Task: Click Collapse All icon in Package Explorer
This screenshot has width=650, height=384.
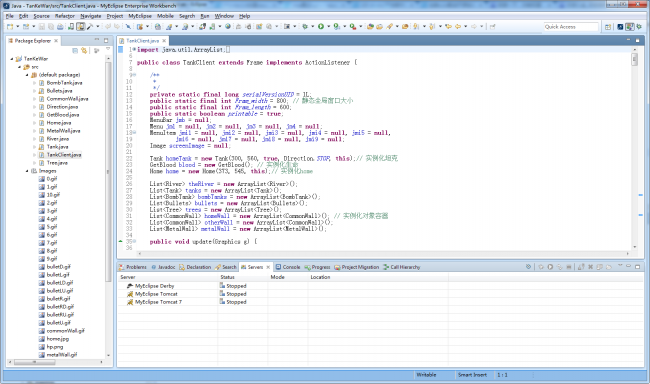Action: click(75, 51)
